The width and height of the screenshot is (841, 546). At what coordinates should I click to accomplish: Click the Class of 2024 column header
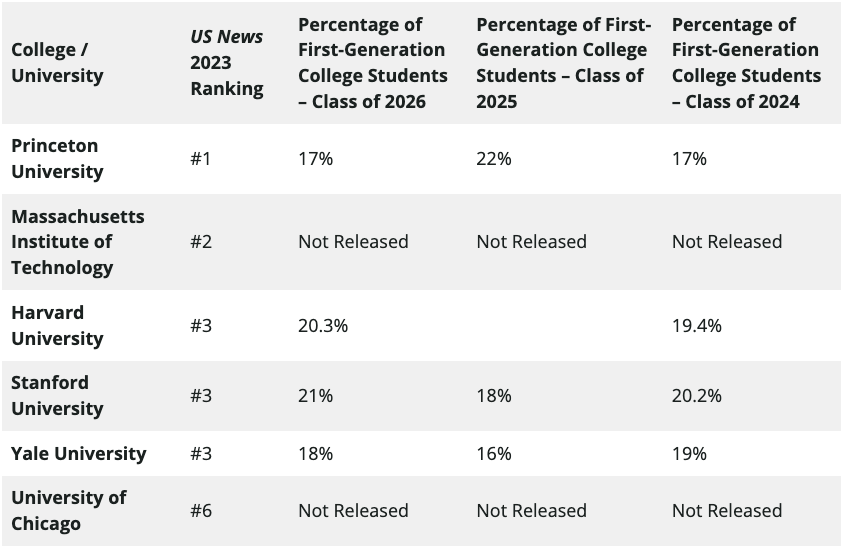(x=746, y=63)
